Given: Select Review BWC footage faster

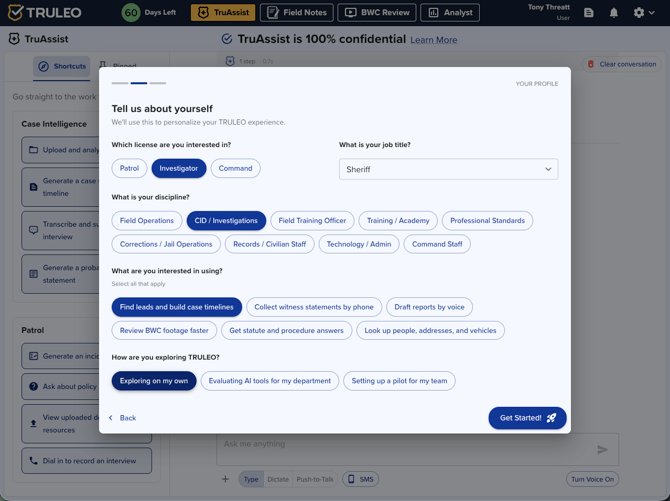Looking at the screenshot, I should click(164, 330).
